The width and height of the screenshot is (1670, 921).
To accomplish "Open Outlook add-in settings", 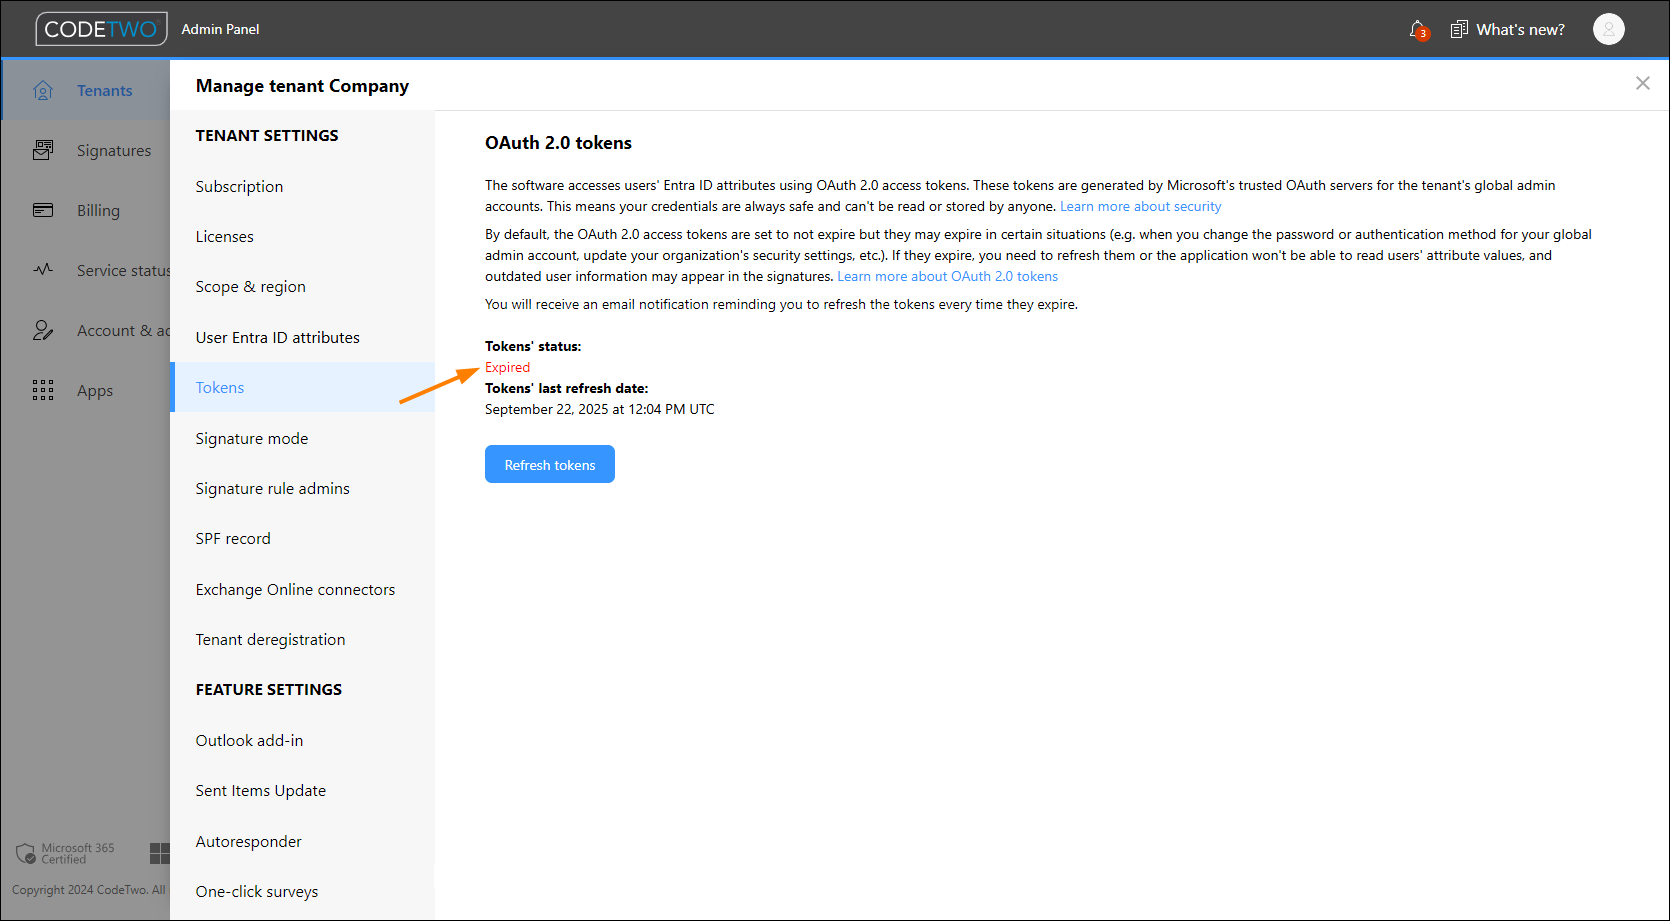I will point(302,740).
